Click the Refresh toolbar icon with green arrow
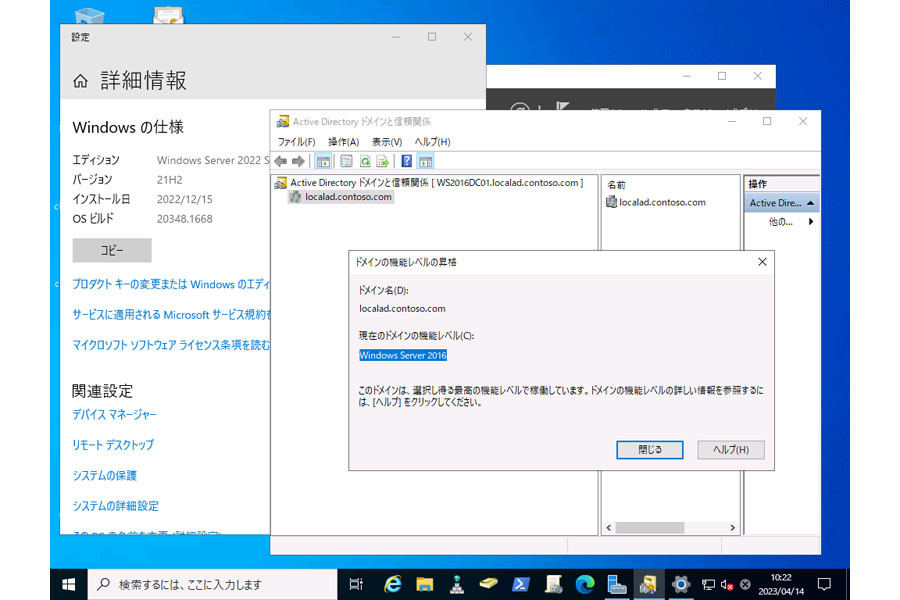The width and height of the screenshot is (900, 600). pos(364,161)
